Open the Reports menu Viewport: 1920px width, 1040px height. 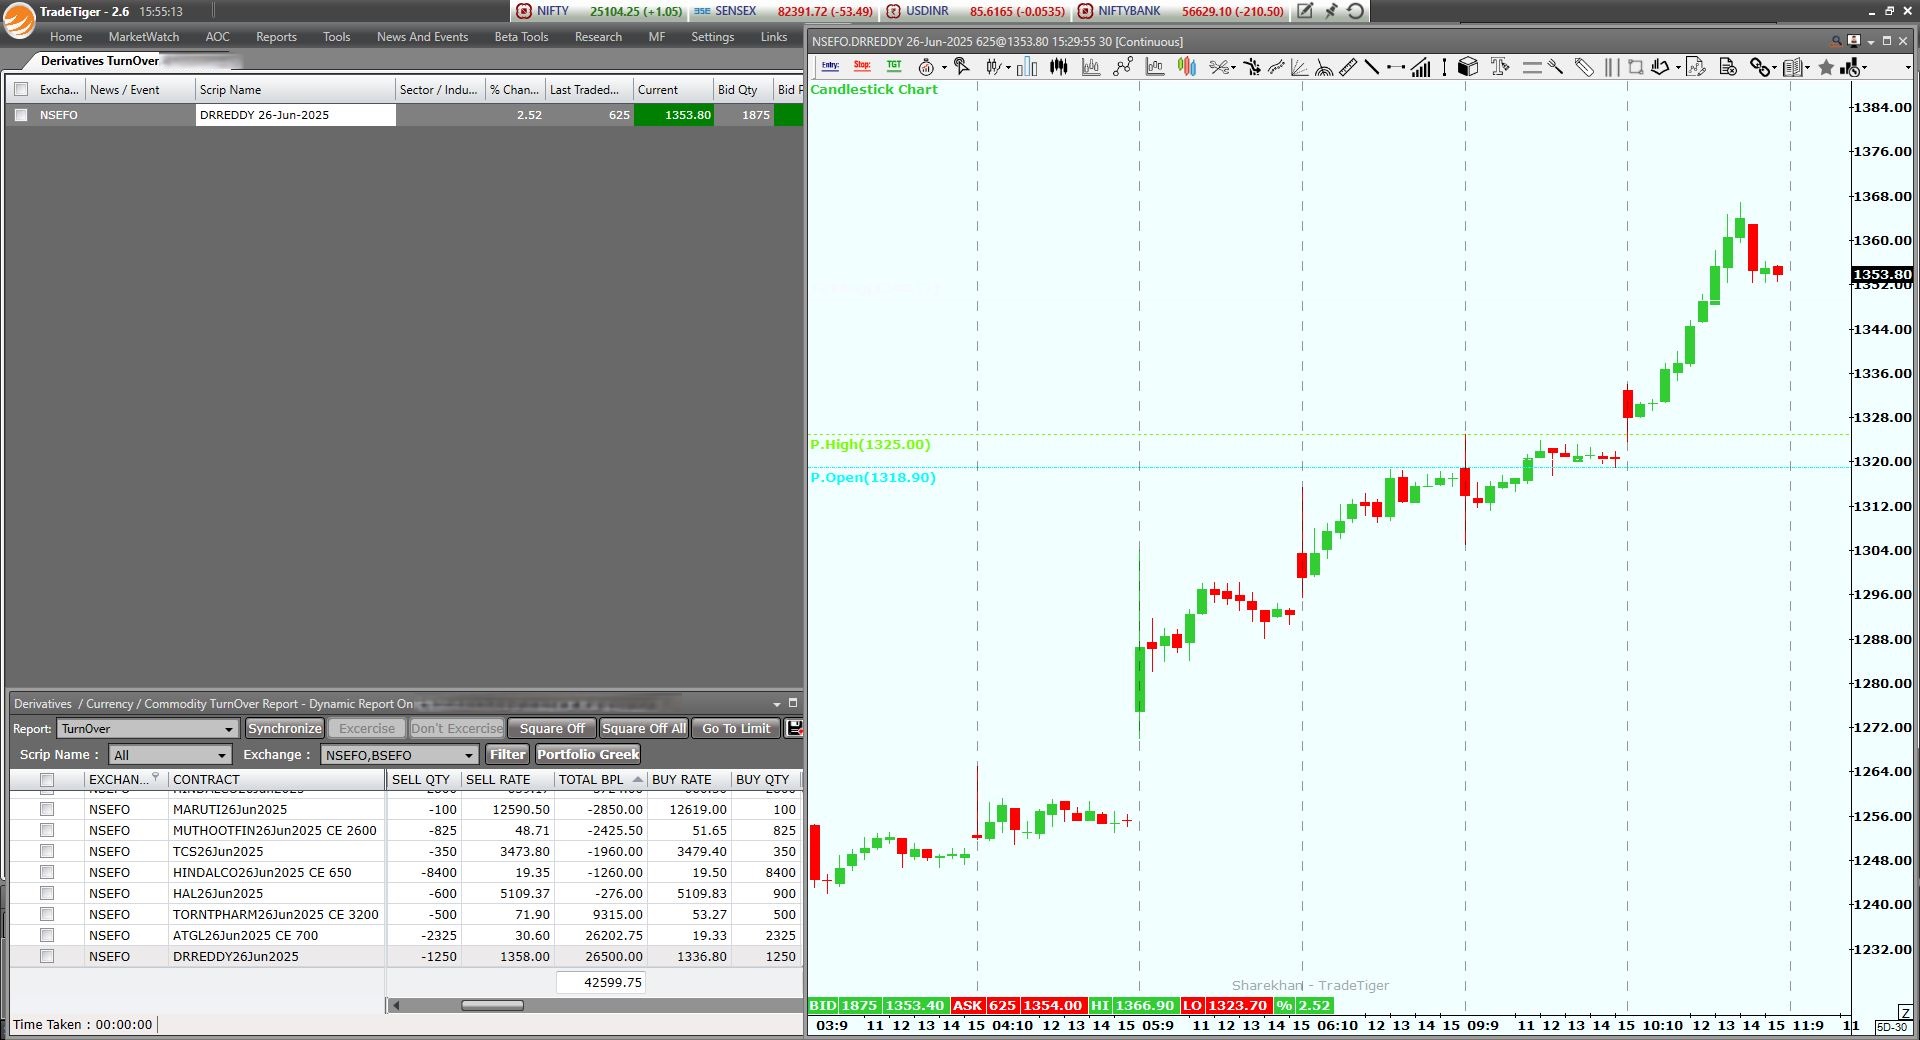(x=276, y=37)
